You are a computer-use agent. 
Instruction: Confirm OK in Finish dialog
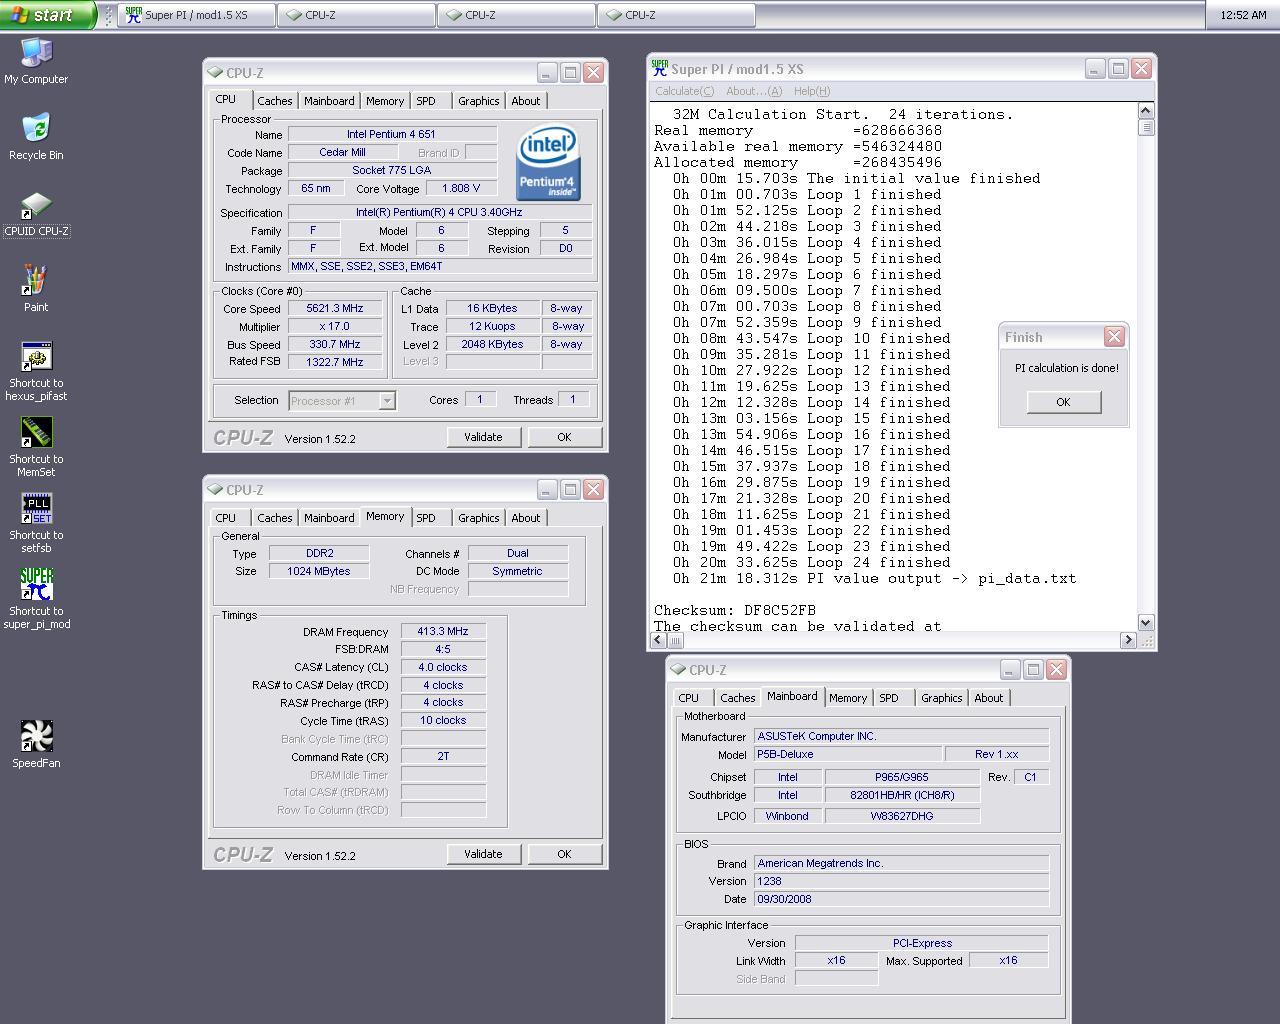(x=1063, y=402)
